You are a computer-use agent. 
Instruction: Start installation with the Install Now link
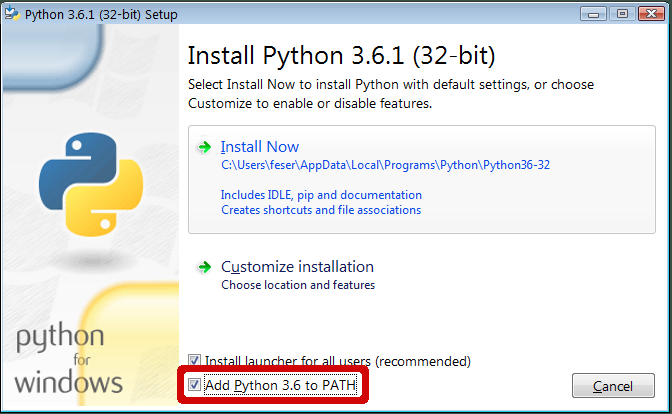[260, 147]
